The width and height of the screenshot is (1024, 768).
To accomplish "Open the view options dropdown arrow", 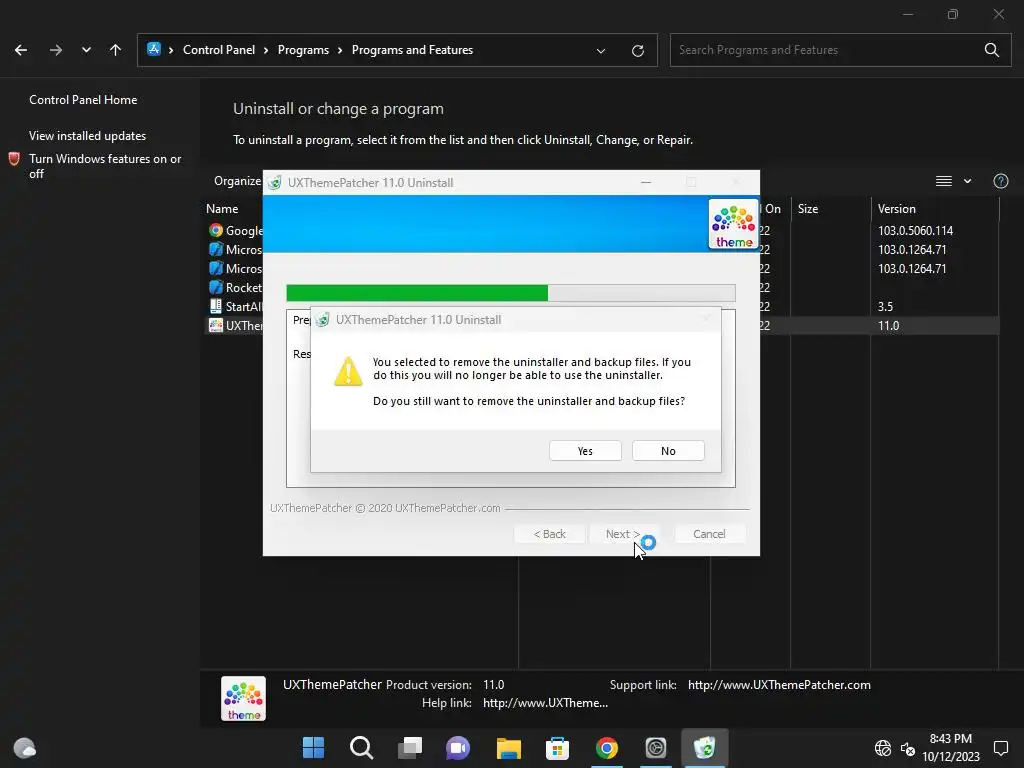I will click(967, 181).
